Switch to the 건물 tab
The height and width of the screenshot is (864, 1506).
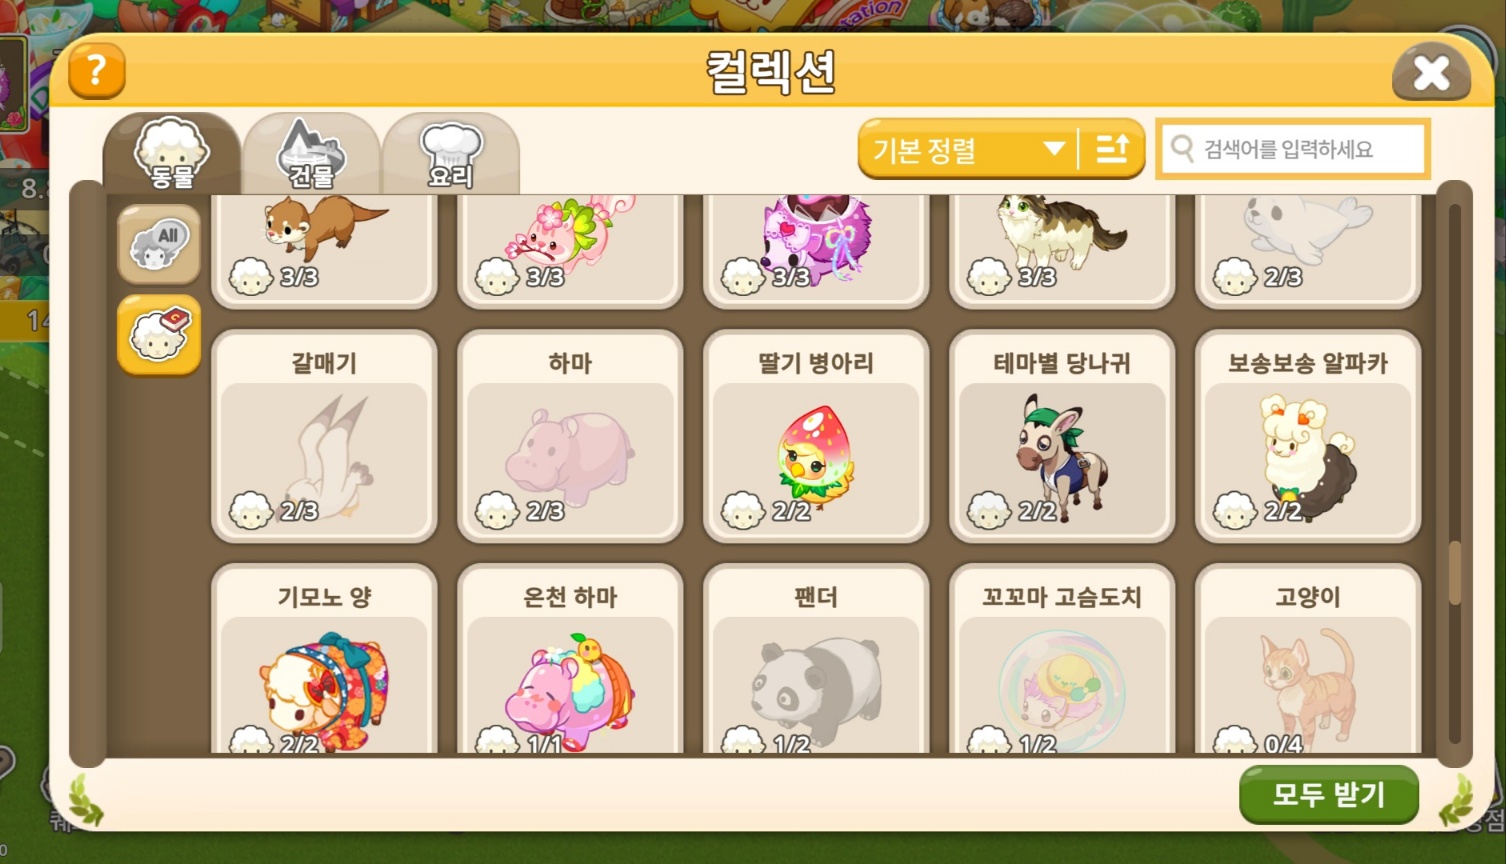[311, 154]
